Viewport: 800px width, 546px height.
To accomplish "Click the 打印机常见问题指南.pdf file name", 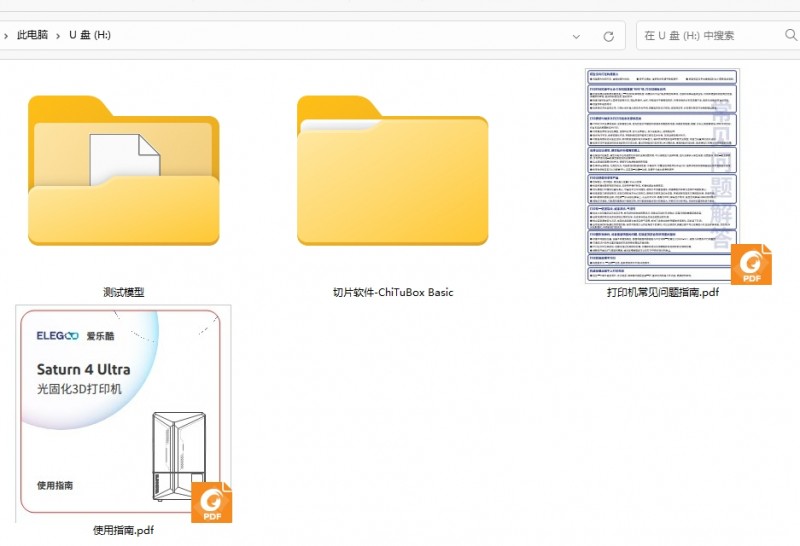I will 663,292.
